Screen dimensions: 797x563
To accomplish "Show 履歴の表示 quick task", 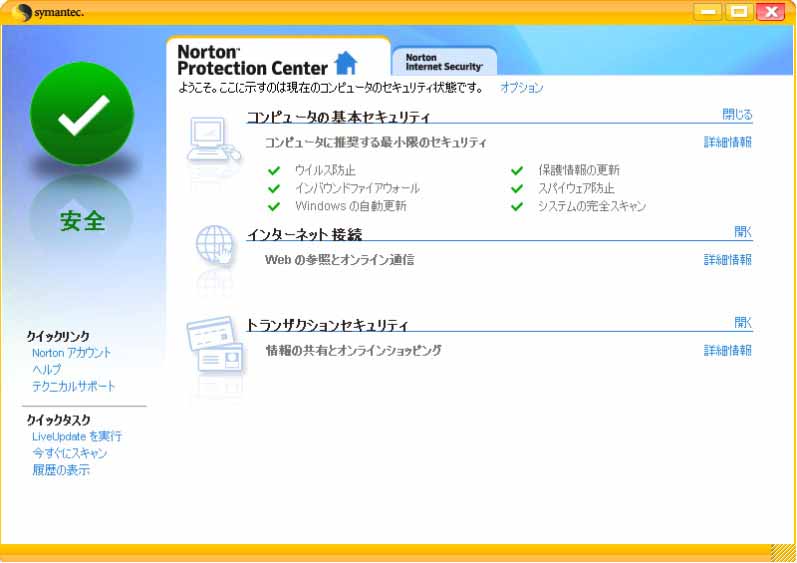I will point(61,470).
